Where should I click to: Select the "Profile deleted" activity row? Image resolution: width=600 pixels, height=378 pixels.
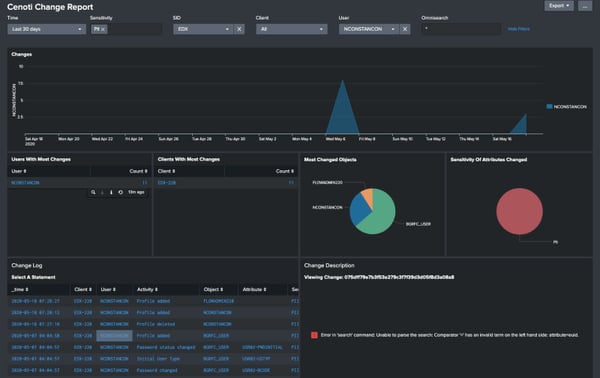(156, 324)
